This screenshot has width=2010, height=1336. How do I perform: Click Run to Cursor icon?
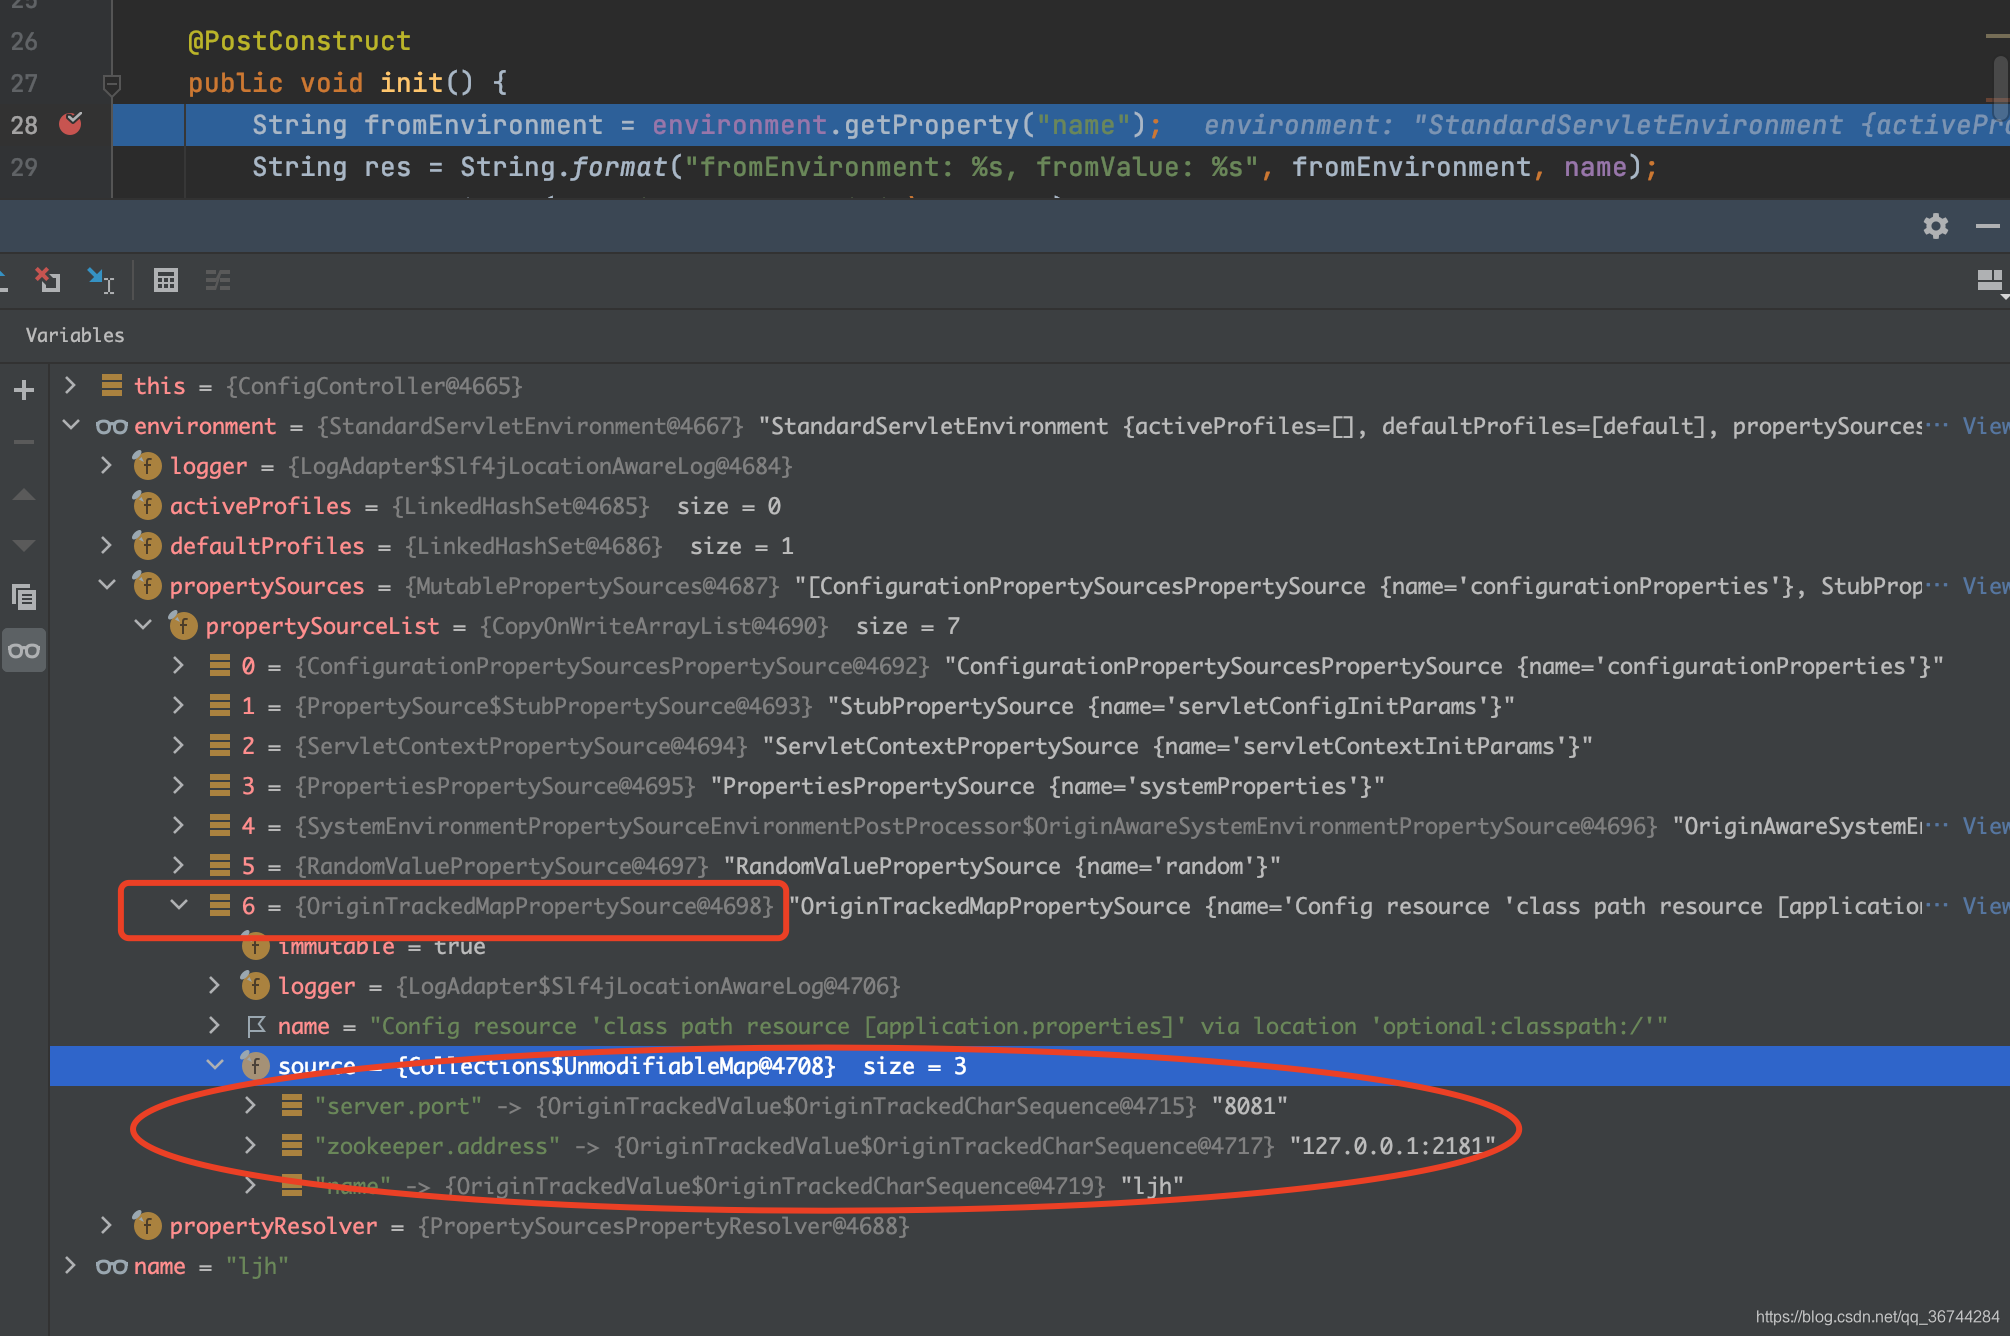(x=100, y=280)
